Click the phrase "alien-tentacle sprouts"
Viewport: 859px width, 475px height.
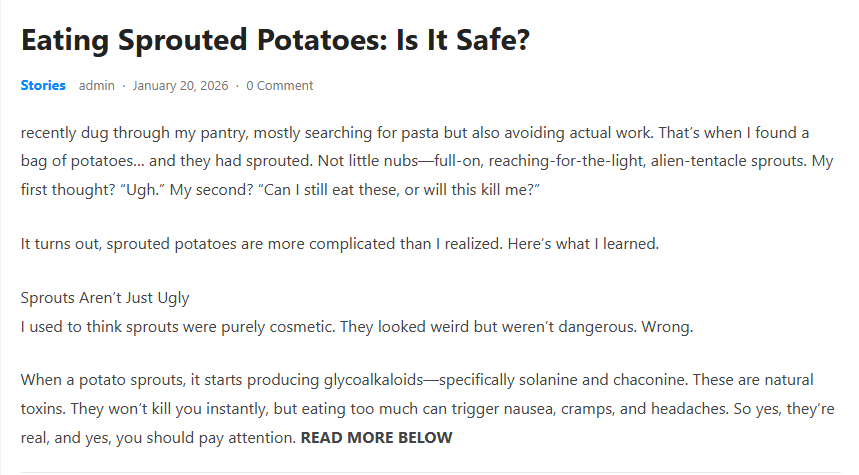(725, 161)
